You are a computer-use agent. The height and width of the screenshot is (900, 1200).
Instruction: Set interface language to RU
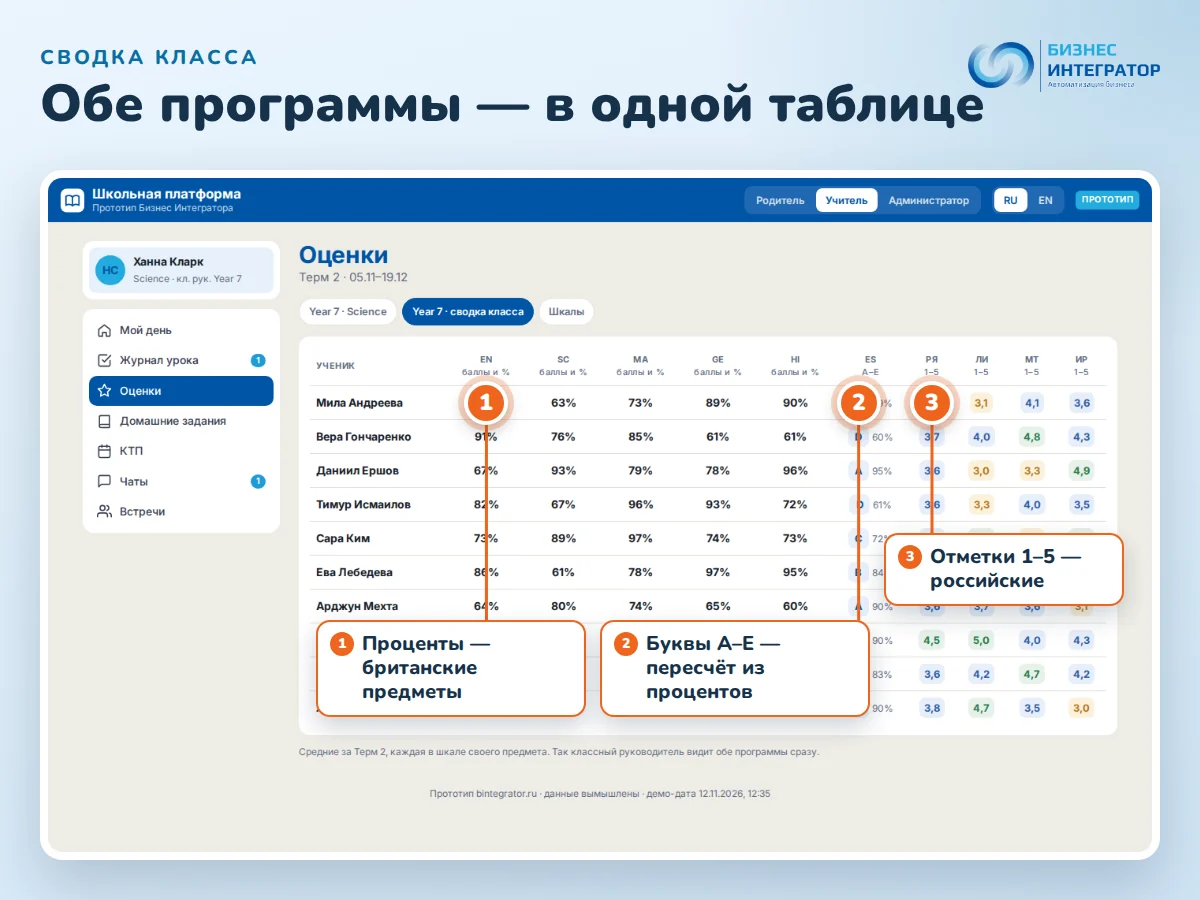(1011, 200)
